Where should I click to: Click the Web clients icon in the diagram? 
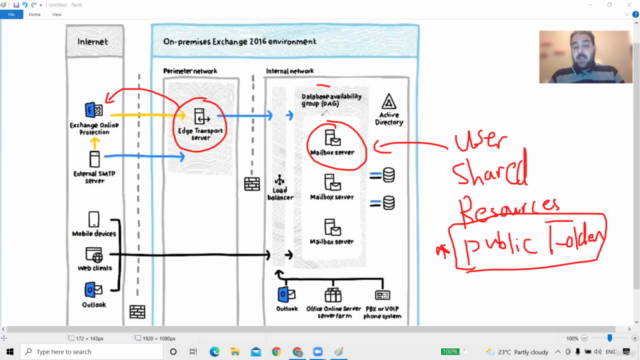coord(94,255)
